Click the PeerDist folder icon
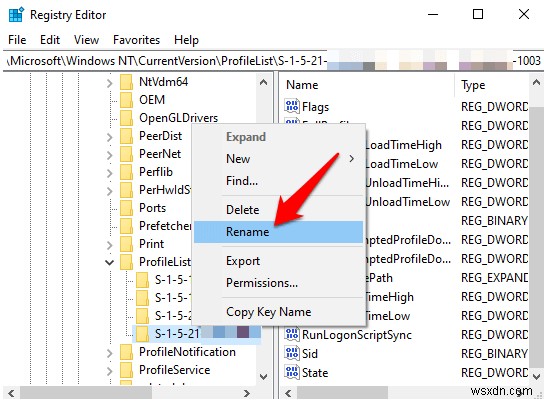Viewport: 544px width, 401px height. tap(126, 136)
